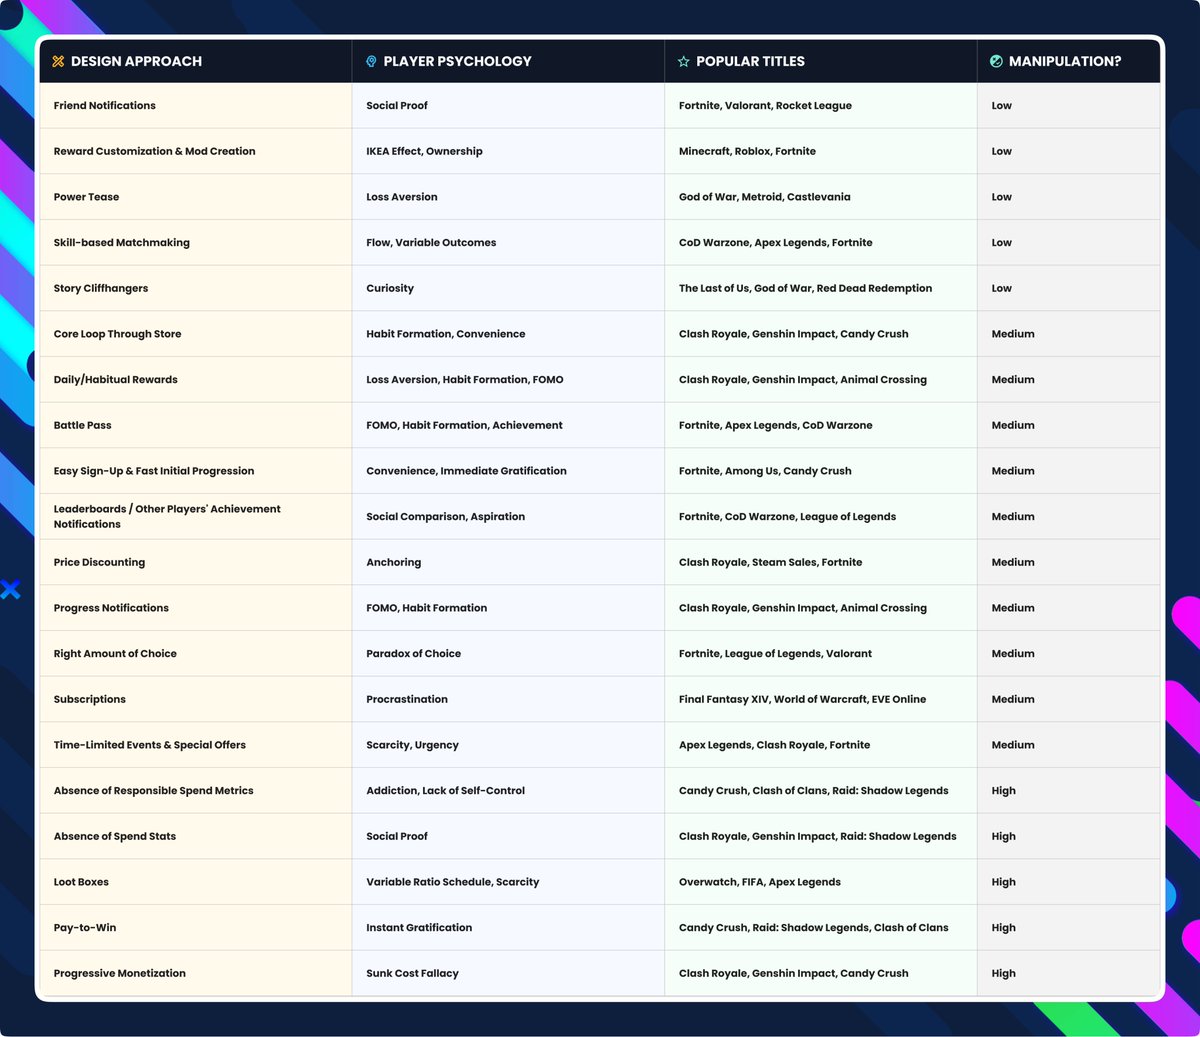
Task: Click the 'Anchoring' cell
Action: coord(508,562)
